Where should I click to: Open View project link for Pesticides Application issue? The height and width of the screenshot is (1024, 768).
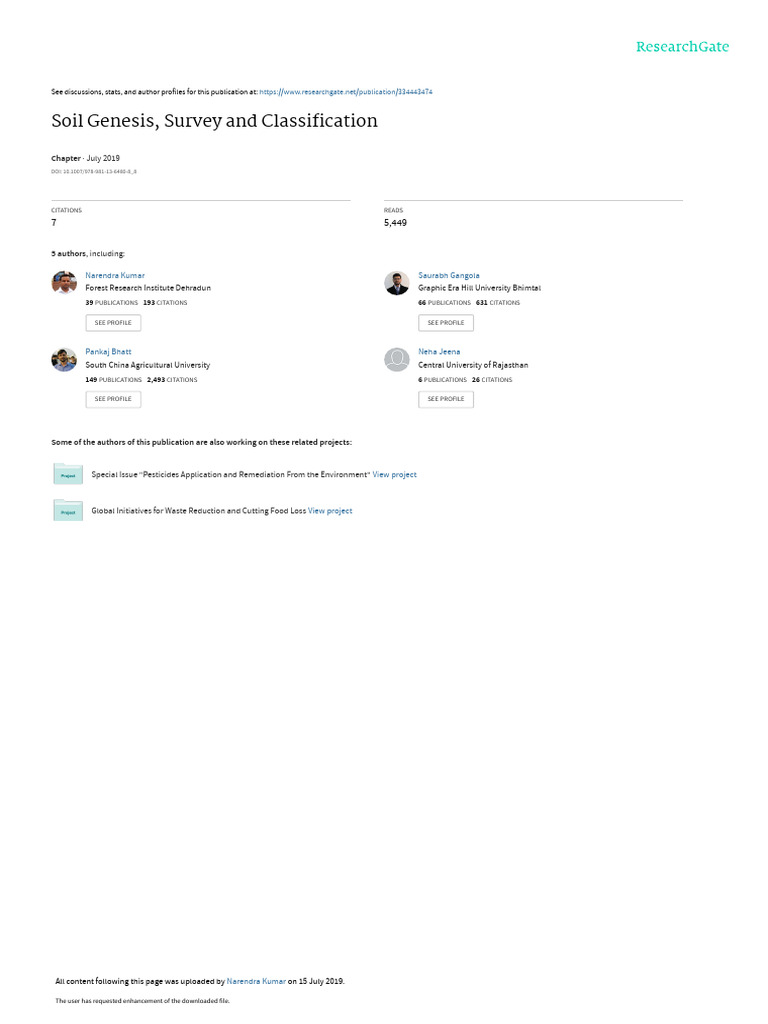(x=394, y=475)
